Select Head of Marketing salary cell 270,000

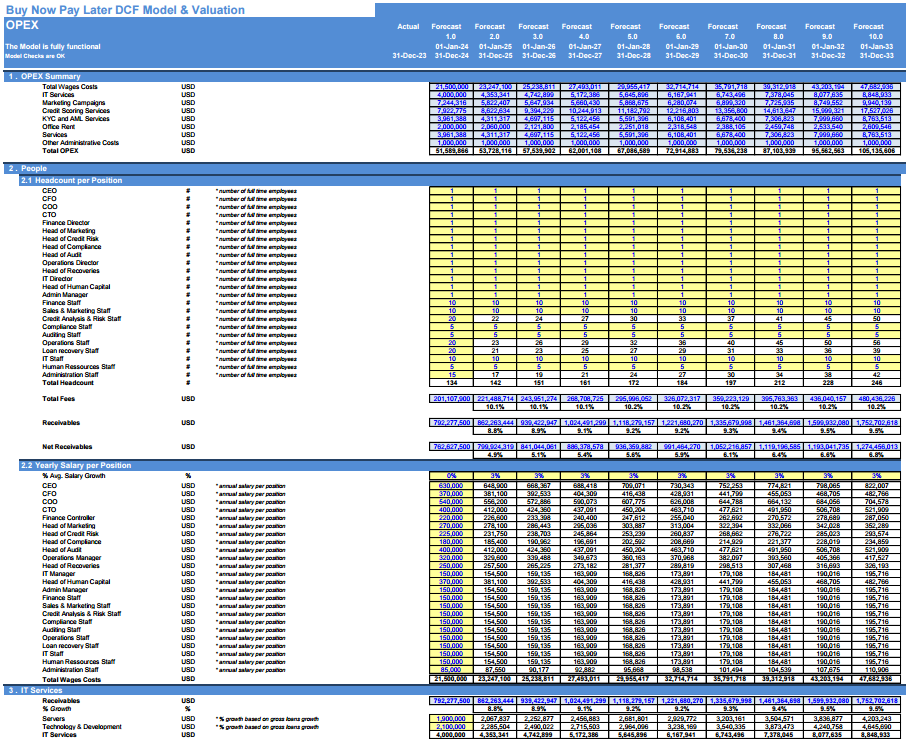coord(452,526)
